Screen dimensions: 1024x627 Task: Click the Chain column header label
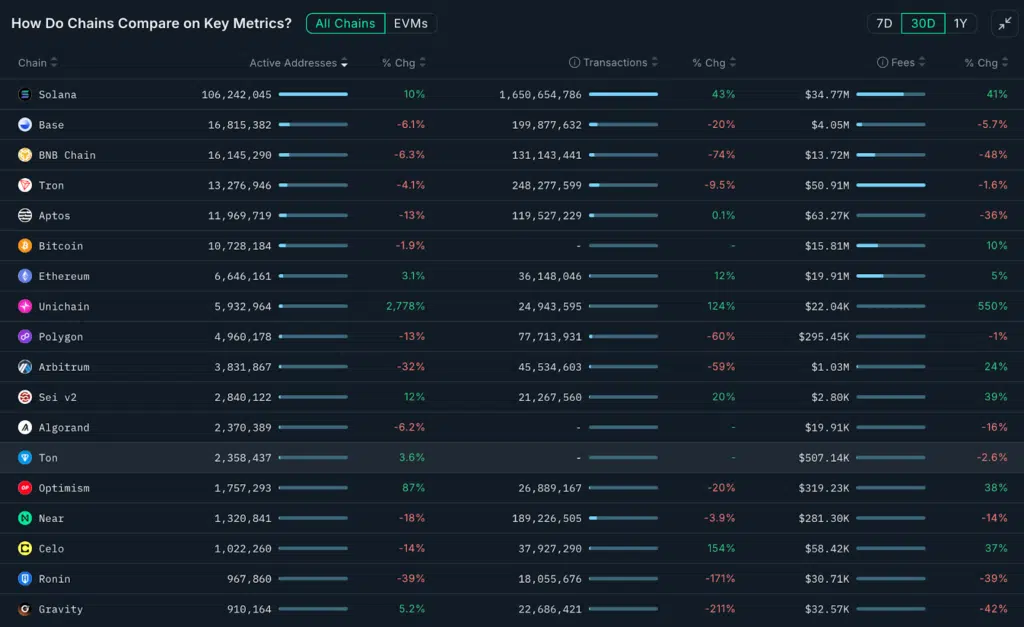(x=32, y=63)
